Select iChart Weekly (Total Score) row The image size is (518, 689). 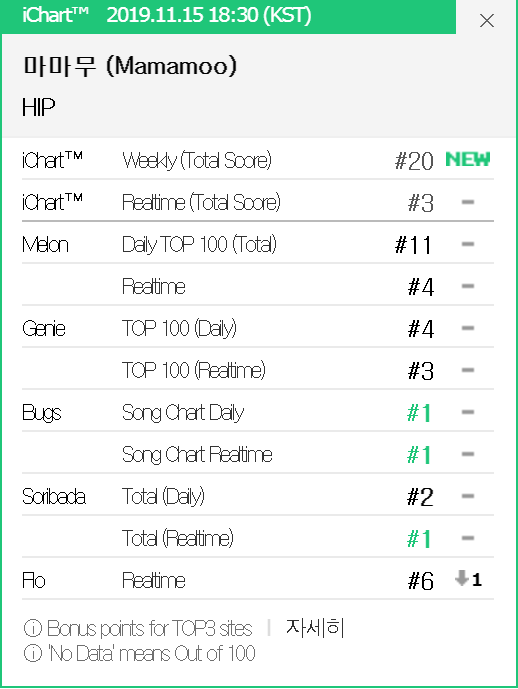(258, 160)
